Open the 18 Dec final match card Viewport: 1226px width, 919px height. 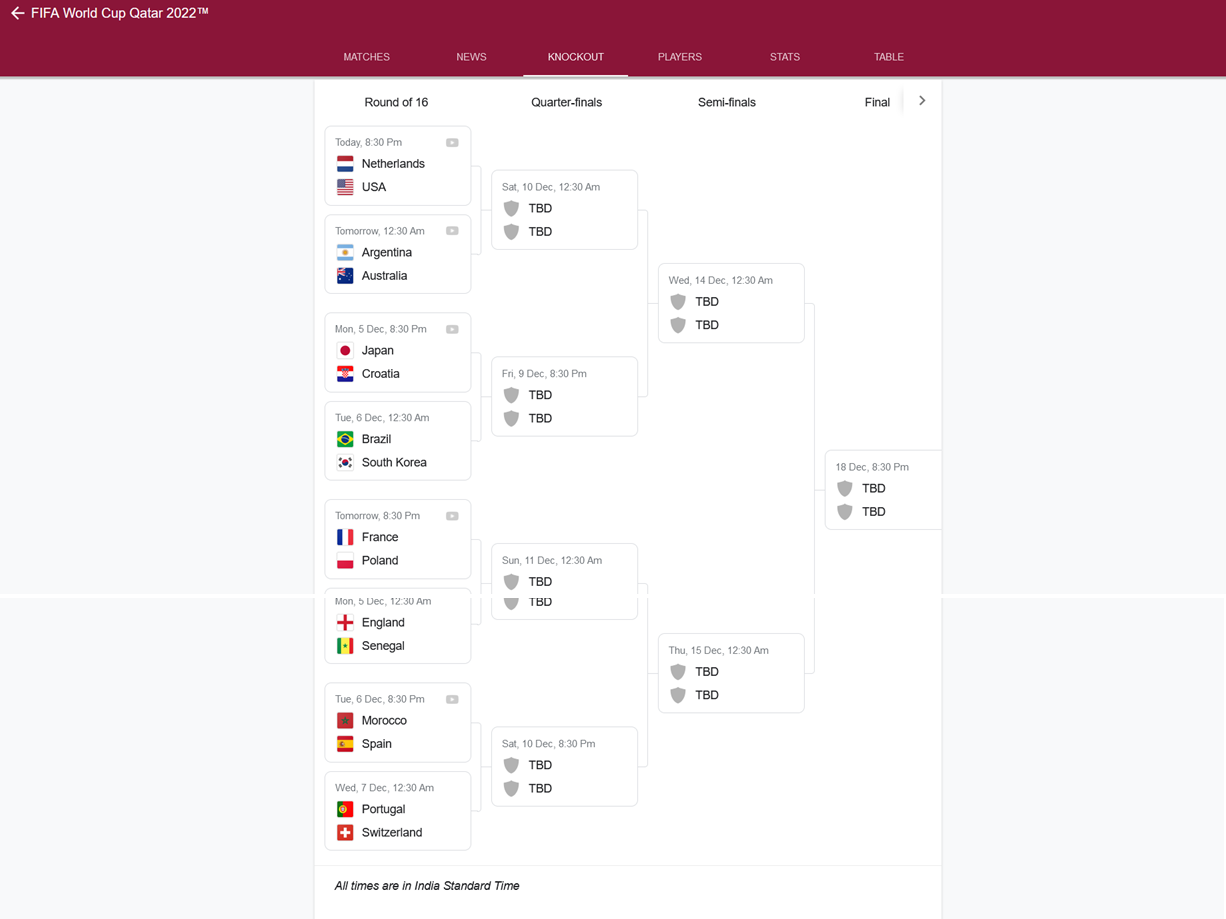882,490
